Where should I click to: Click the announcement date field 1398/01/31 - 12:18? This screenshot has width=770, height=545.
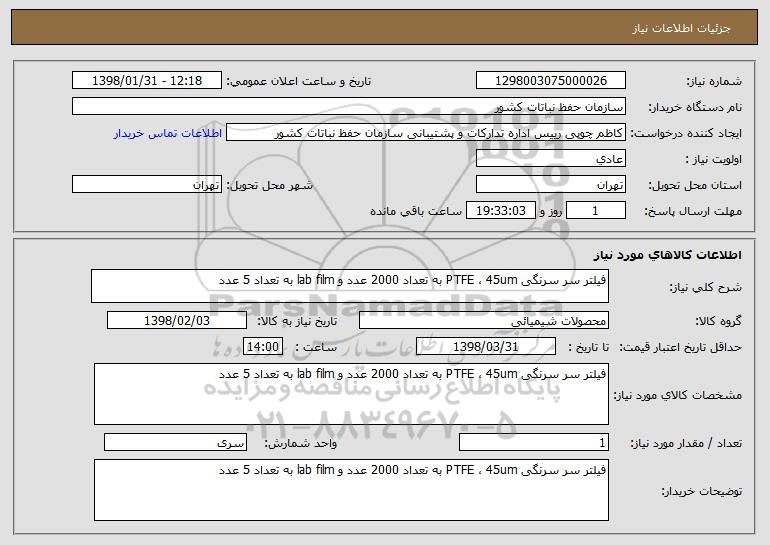pos(147,81)
